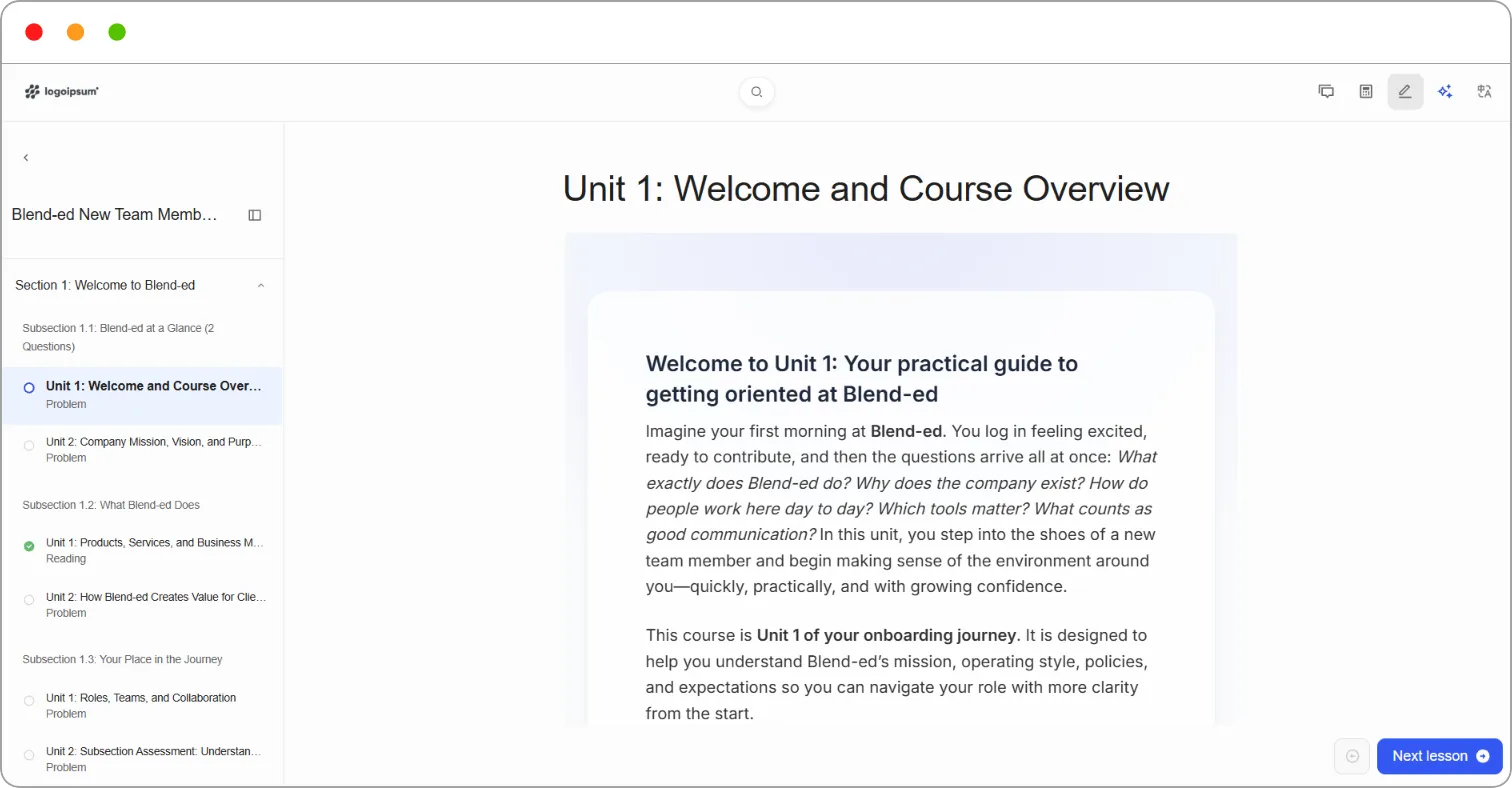This screenshot has width=1512, height=788.
Task: Click the Blend-ed New Team Member course title
Action: 115,215
